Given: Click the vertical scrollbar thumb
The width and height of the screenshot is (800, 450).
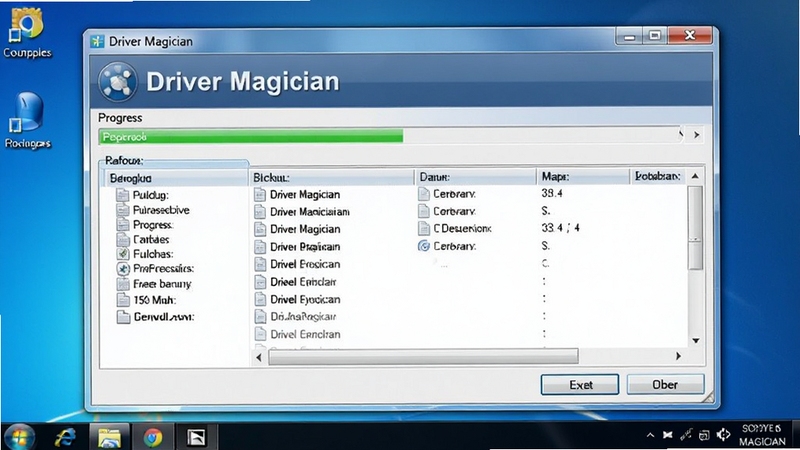Looking at the screenshot, I should 695,228.
